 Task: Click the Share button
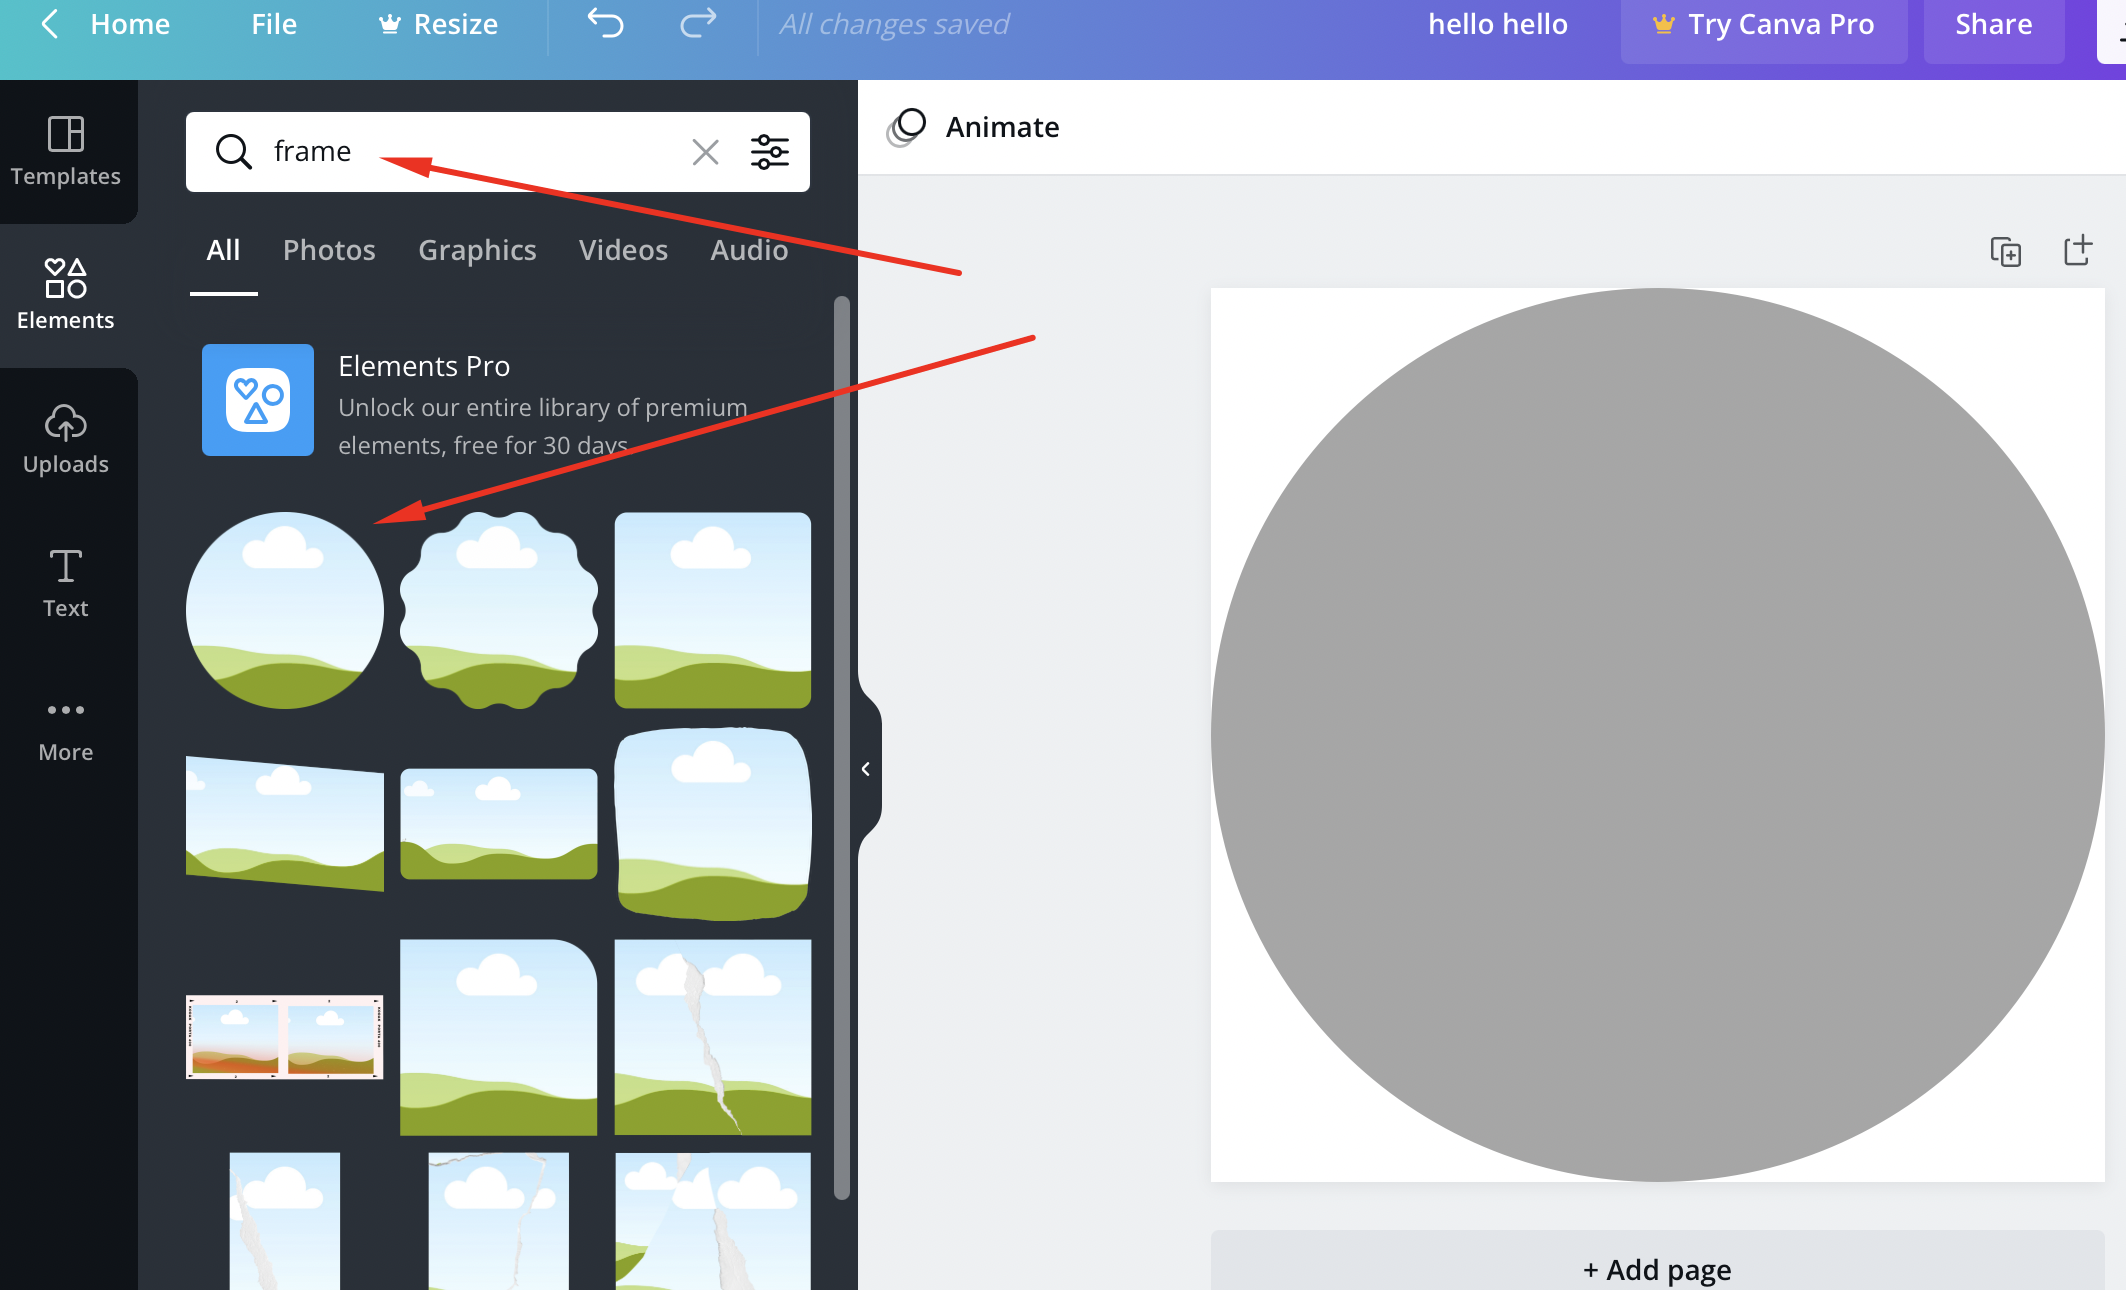(x=1994, y=25)
